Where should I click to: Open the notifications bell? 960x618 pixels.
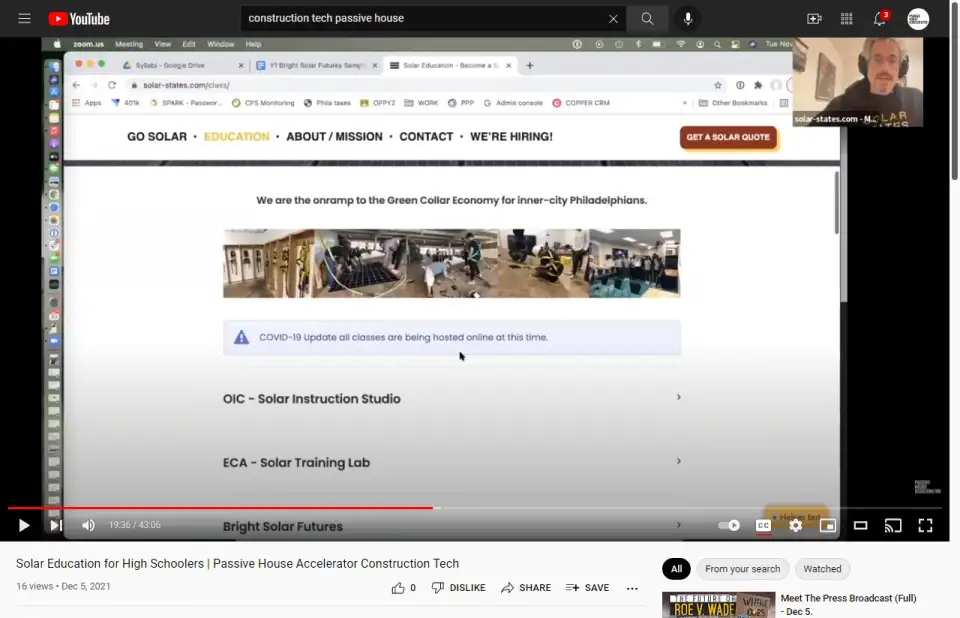click(x=880, y=19)
